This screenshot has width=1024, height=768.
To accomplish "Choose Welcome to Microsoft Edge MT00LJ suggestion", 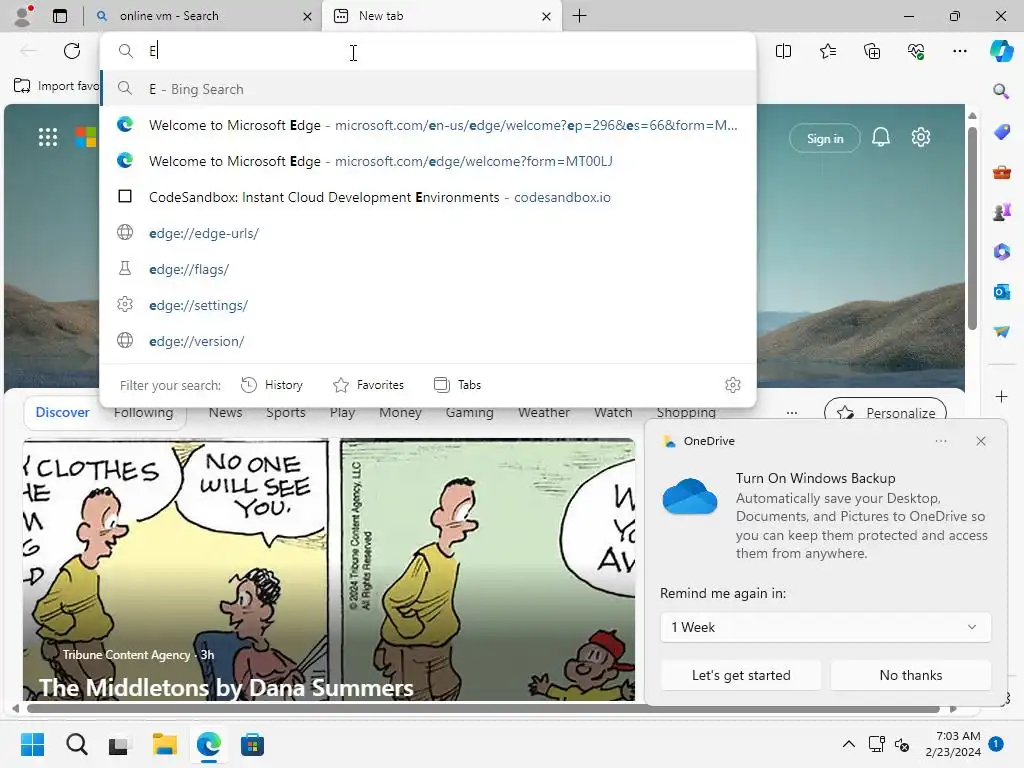I will coord(428,161).
